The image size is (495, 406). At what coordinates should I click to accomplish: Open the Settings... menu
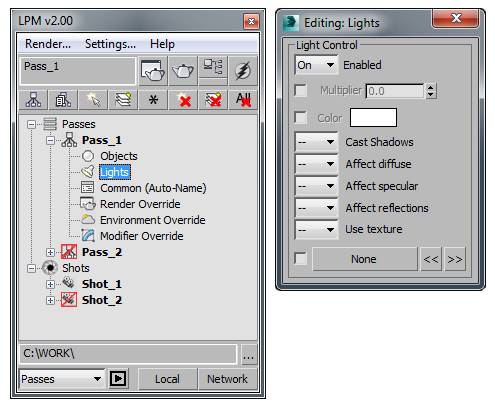pyautogui.click(x=110, y=44)
